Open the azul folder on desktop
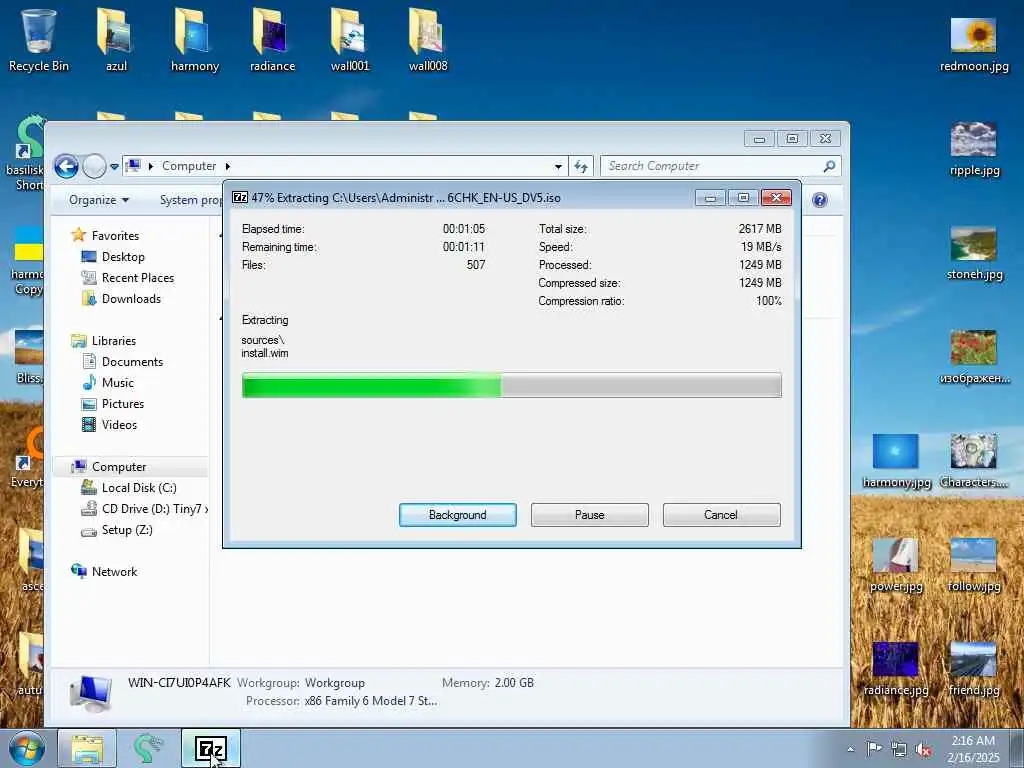 coord(116,39)
